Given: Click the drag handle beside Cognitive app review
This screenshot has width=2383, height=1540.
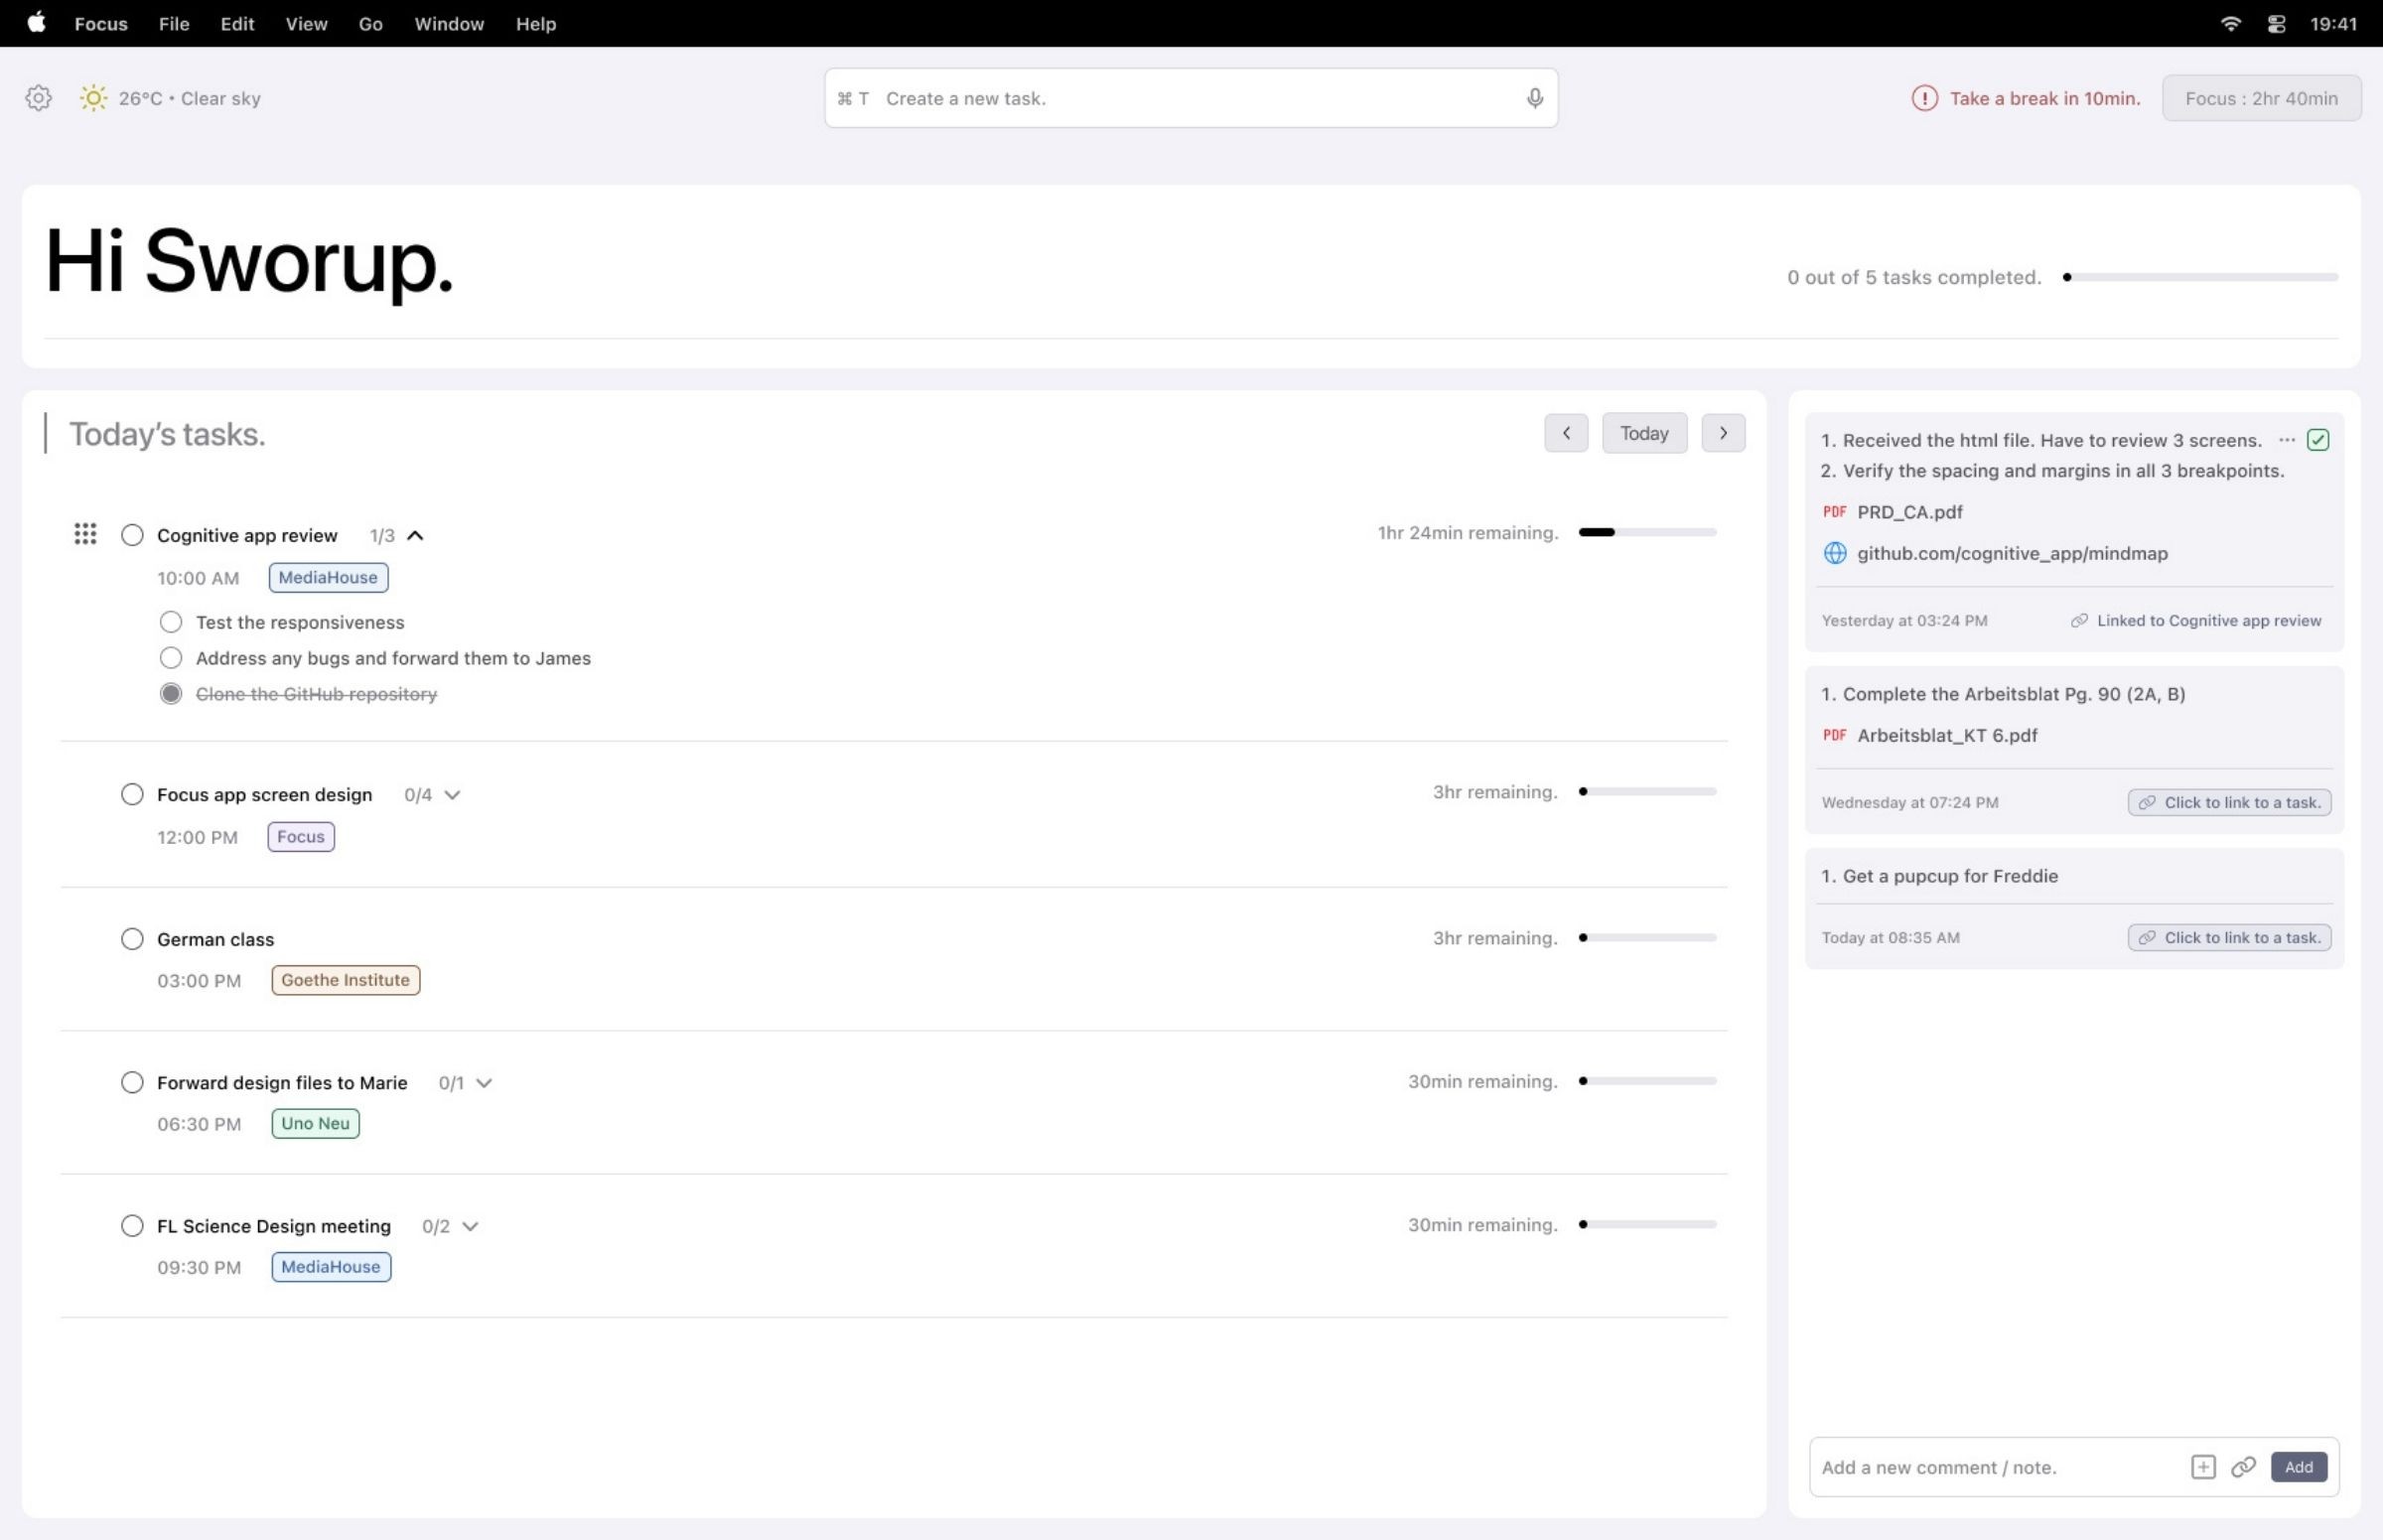Looking at the screenshot, I should tap(85, 534).
